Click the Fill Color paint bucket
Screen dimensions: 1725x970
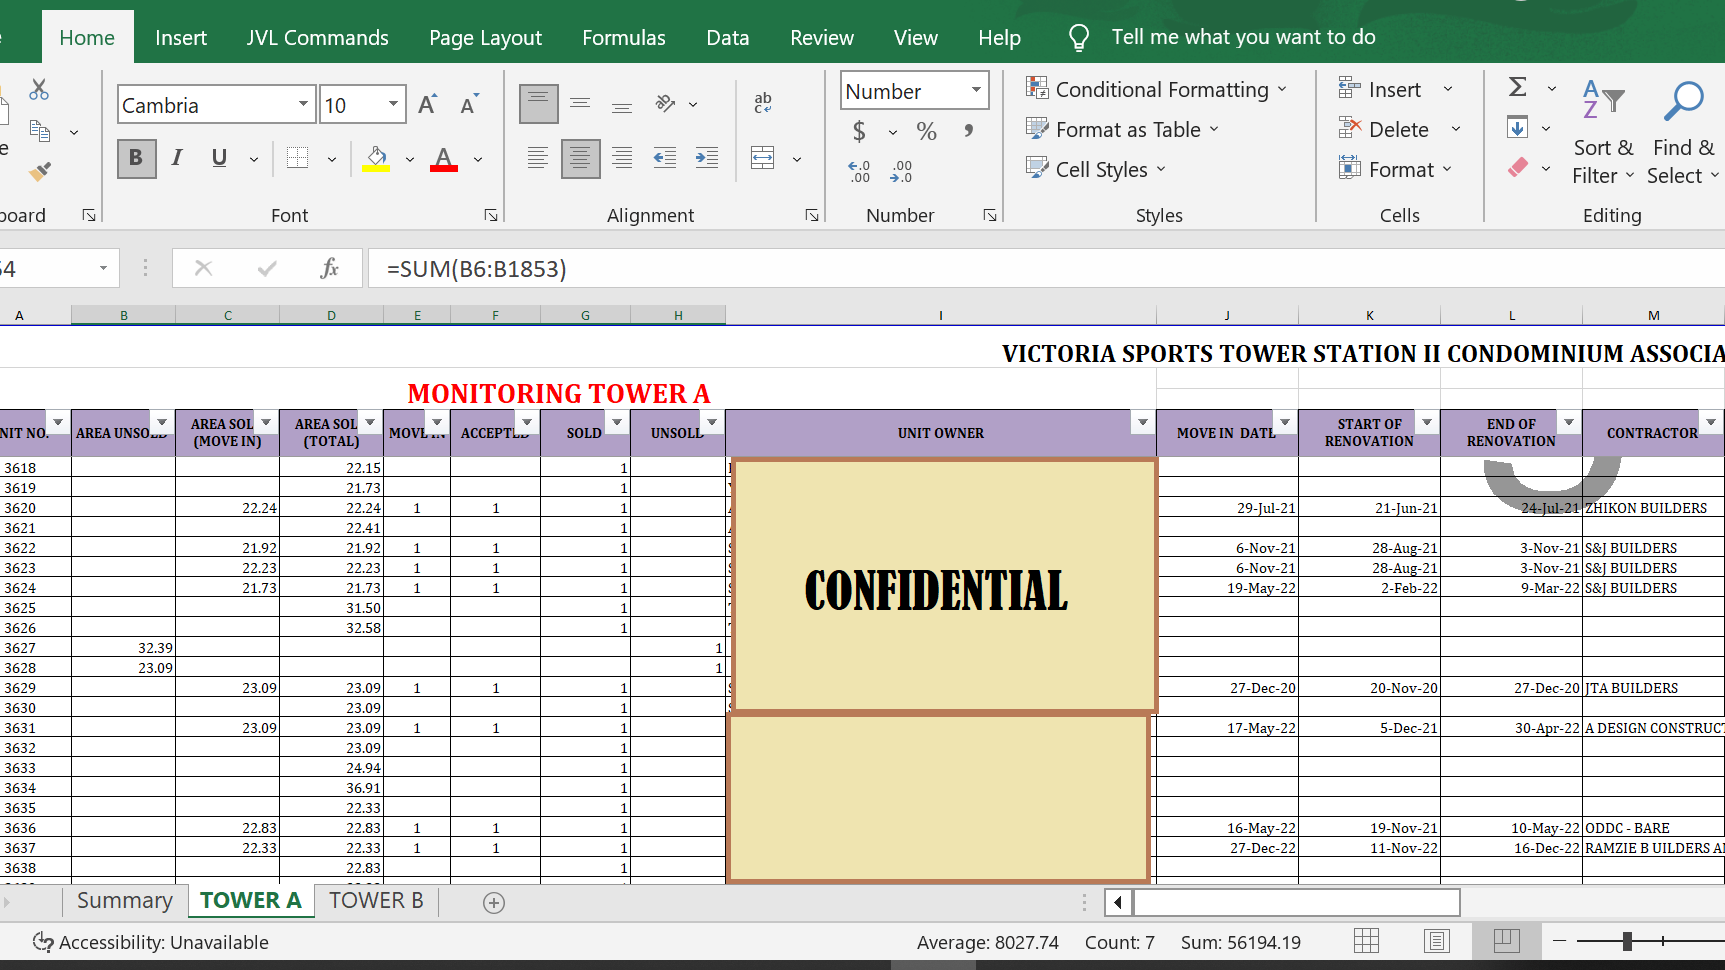(x=376, y=158)
